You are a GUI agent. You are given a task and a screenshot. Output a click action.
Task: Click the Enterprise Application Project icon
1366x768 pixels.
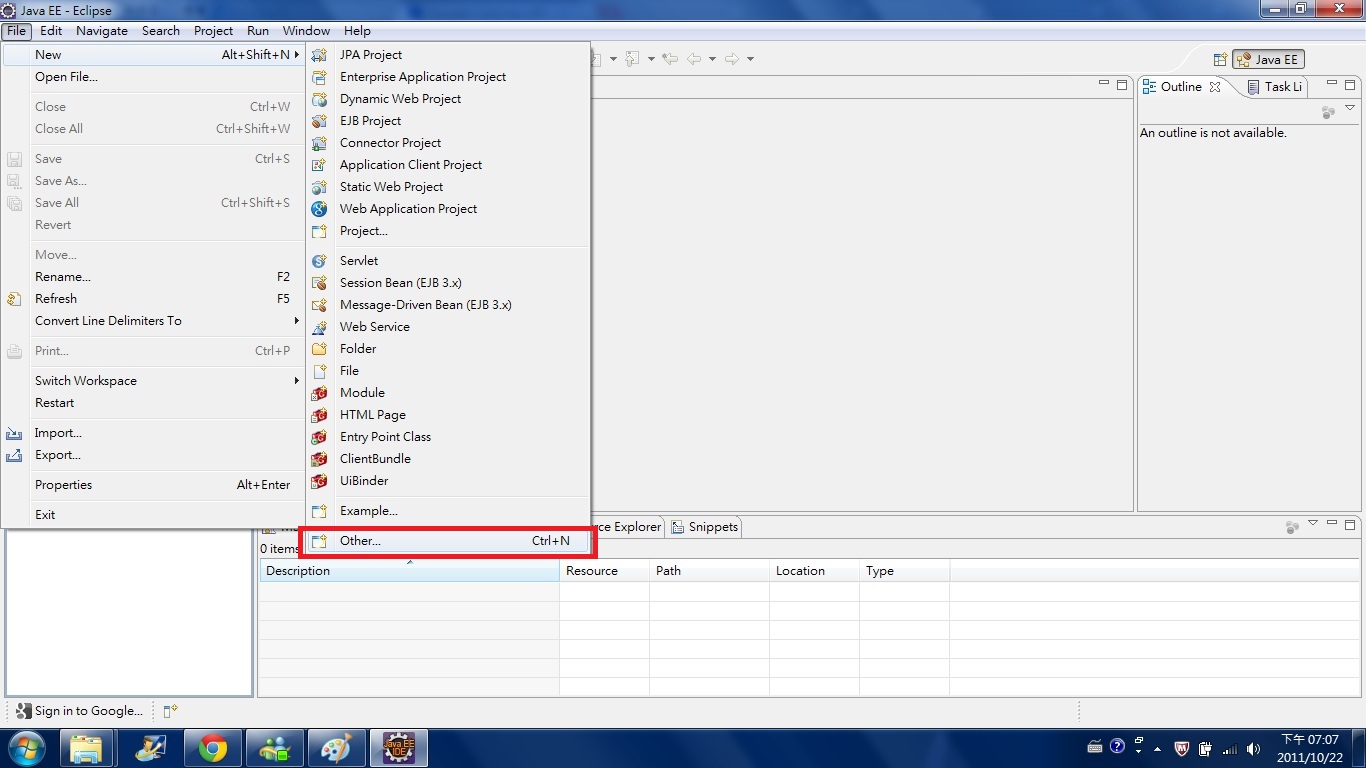(319, 77)
